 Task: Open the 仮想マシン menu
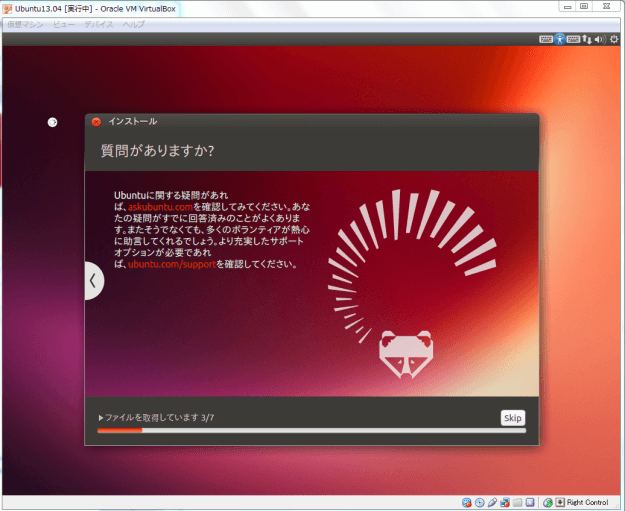pyautogui.click(x=25, y=22)
